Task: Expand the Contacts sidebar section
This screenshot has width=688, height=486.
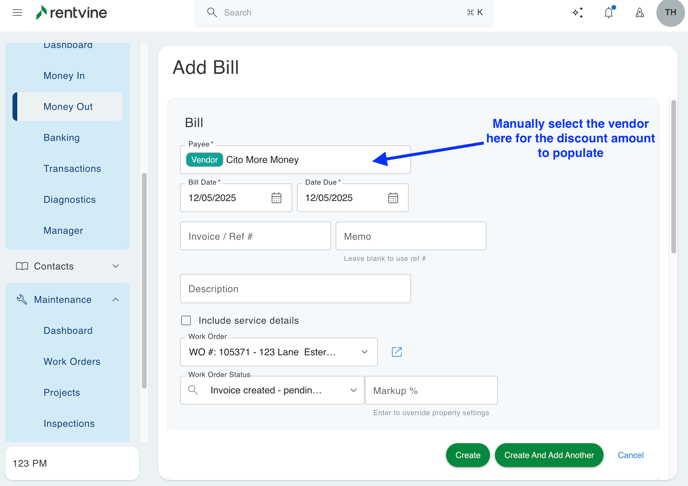Action: click(115, 266)
